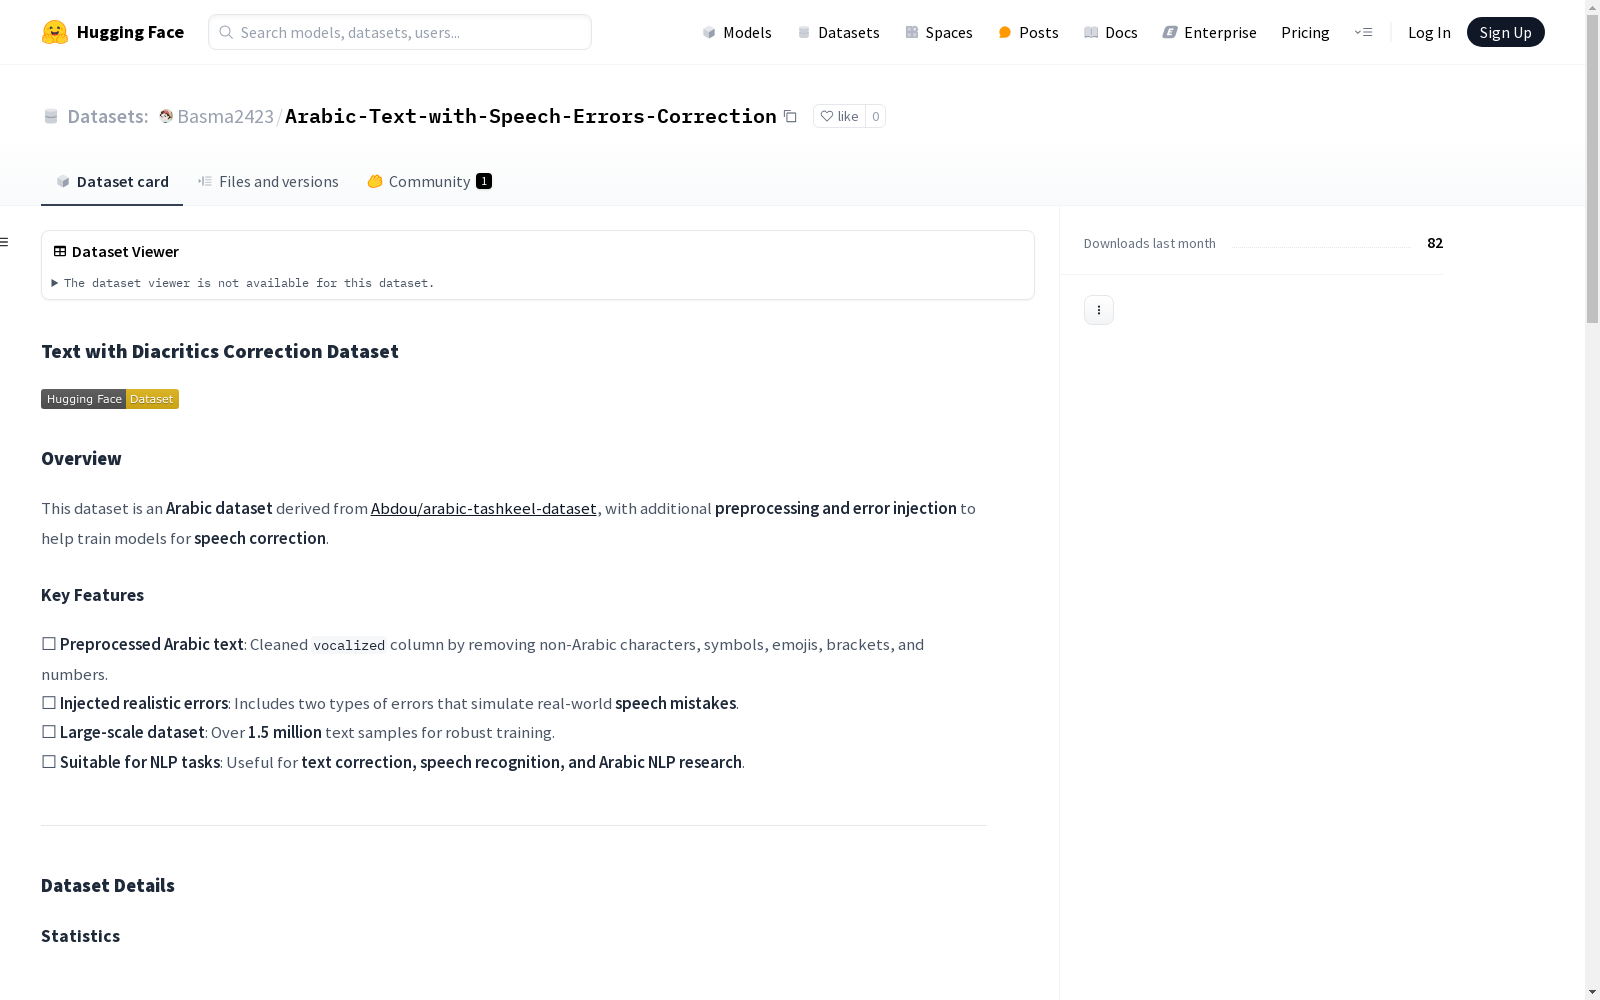Open Enterprise in the top navigation

(x=1209, y=32)
